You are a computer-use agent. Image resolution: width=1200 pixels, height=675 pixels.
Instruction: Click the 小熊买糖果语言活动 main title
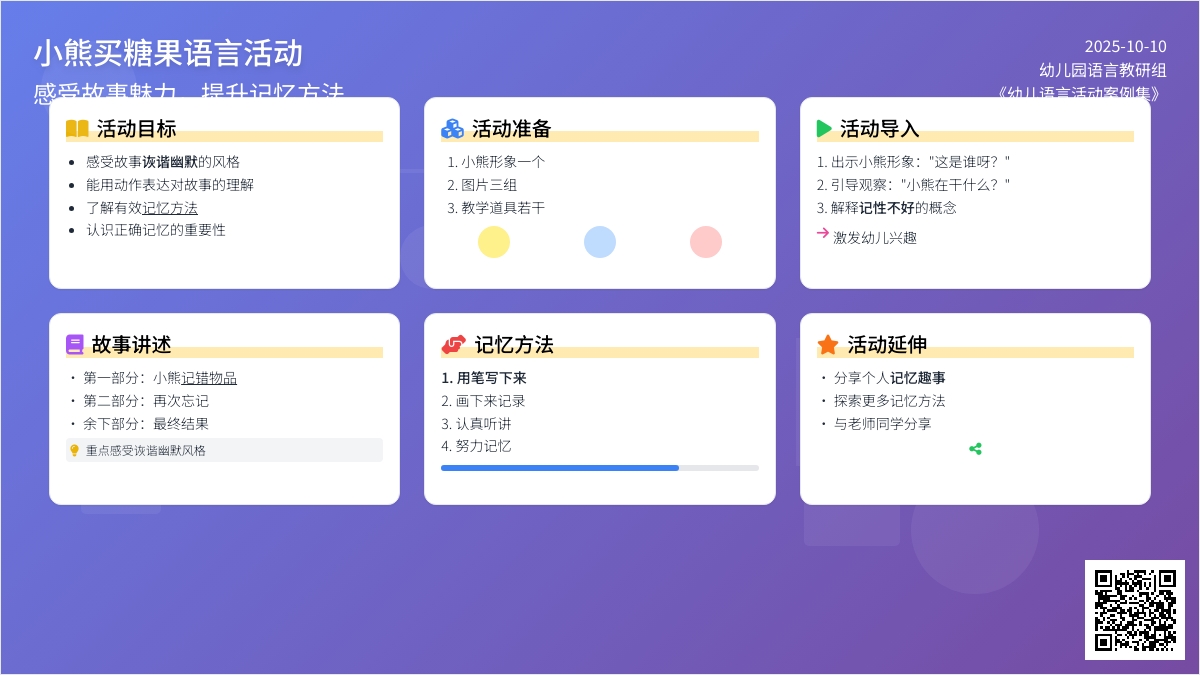[168, 53]
